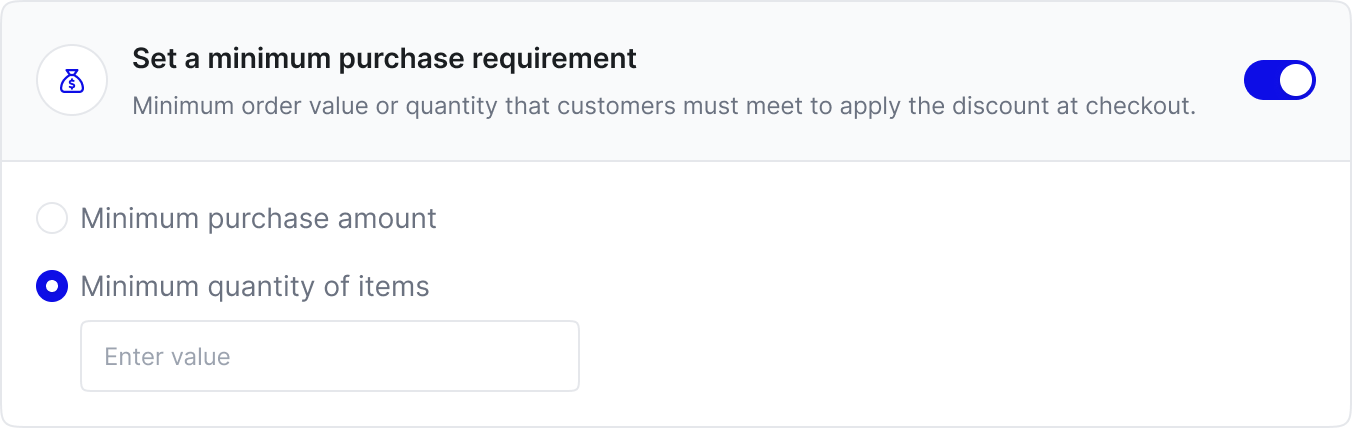Click the Minimum quantity of items radio button
Image resolution: width=1352 pixels, height=428 pixels.
[52, 288]
